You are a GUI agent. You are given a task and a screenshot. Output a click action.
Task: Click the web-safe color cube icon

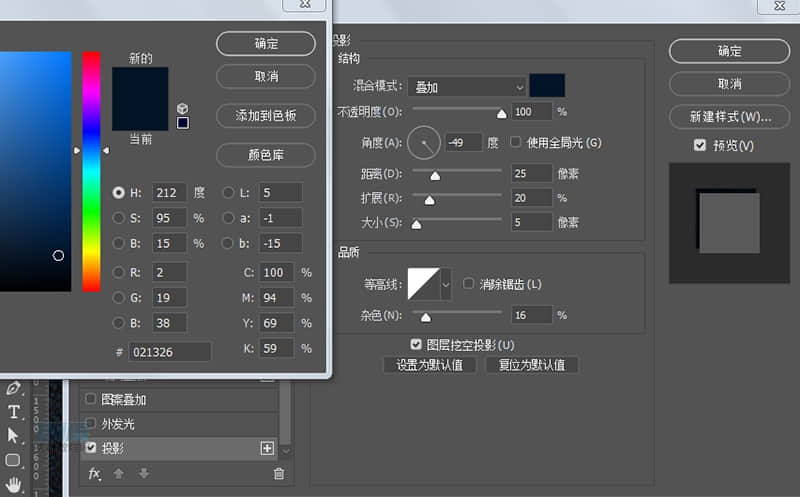click(x=182, y=108)
